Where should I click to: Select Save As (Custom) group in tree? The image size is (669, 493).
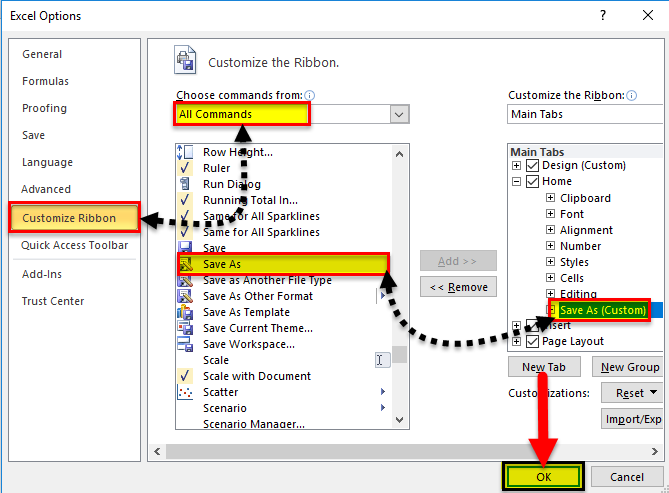[x=603, y=310]
